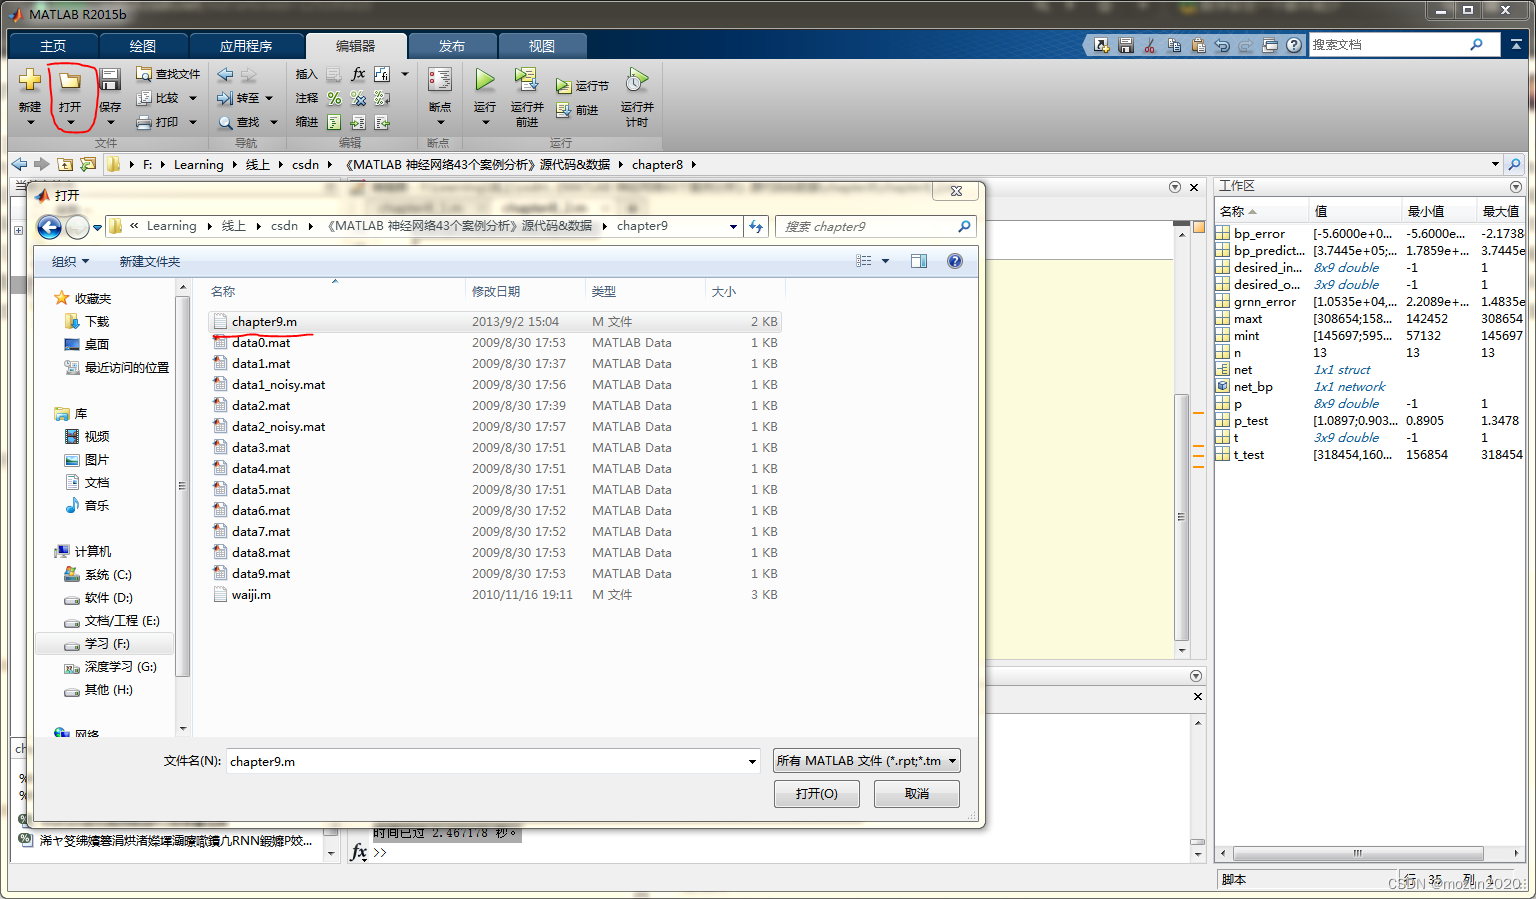This screenshot has width=1536, height=899.
Task: Click the Save disk icon in the ribbon
Action: pos(110,80)
